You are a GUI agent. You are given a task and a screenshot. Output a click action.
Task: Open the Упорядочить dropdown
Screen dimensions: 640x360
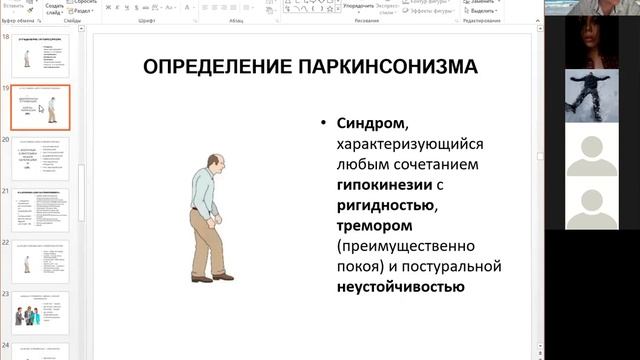[358, 7]
